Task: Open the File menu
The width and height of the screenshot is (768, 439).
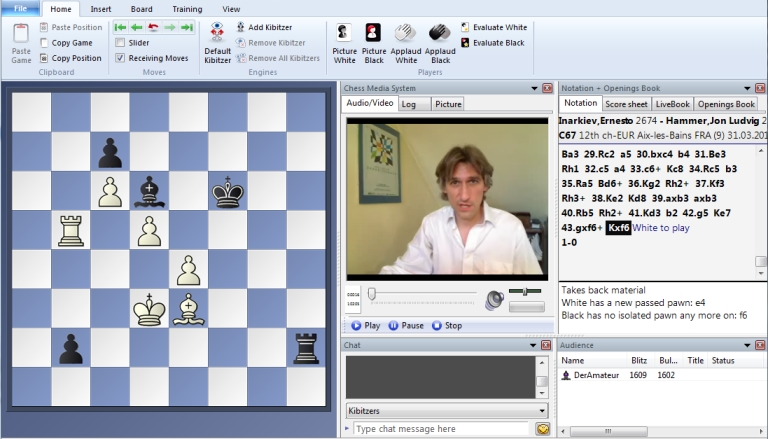Action: 20,8
